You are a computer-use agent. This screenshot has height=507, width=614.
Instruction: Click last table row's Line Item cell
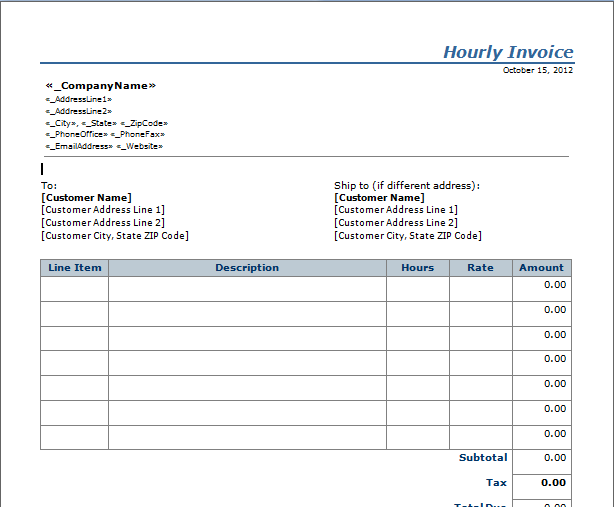(x=74, y=438)
